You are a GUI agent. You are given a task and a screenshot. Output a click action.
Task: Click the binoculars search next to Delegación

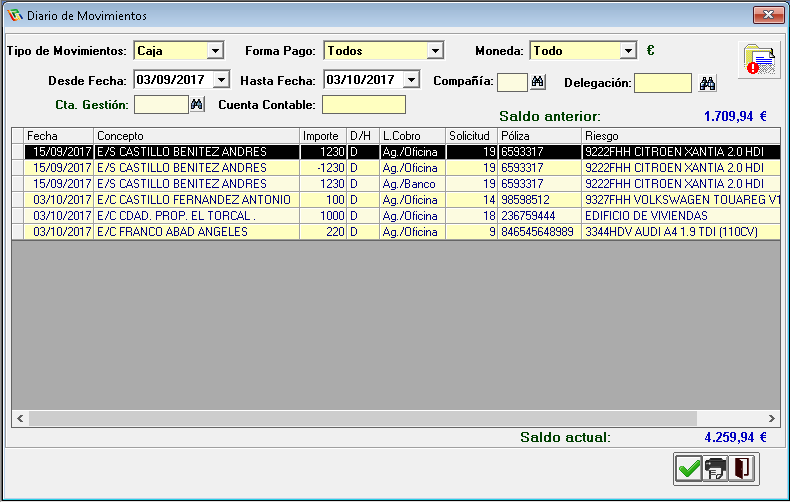coord(707,83)
